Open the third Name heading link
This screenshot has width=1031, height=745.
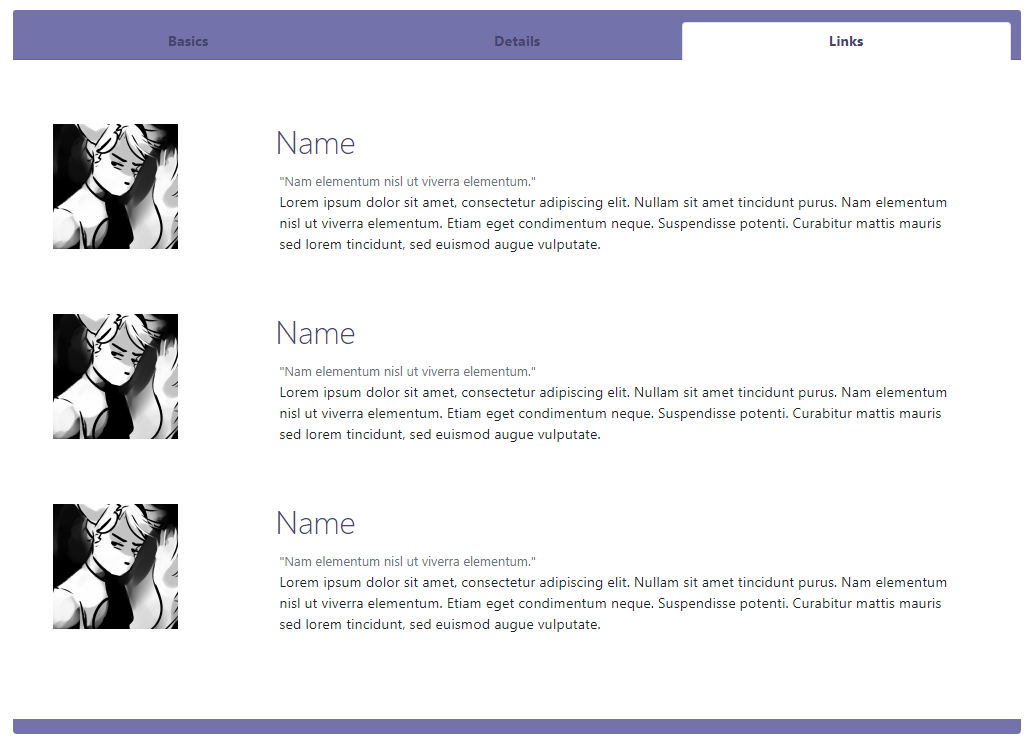click(316, 523)
